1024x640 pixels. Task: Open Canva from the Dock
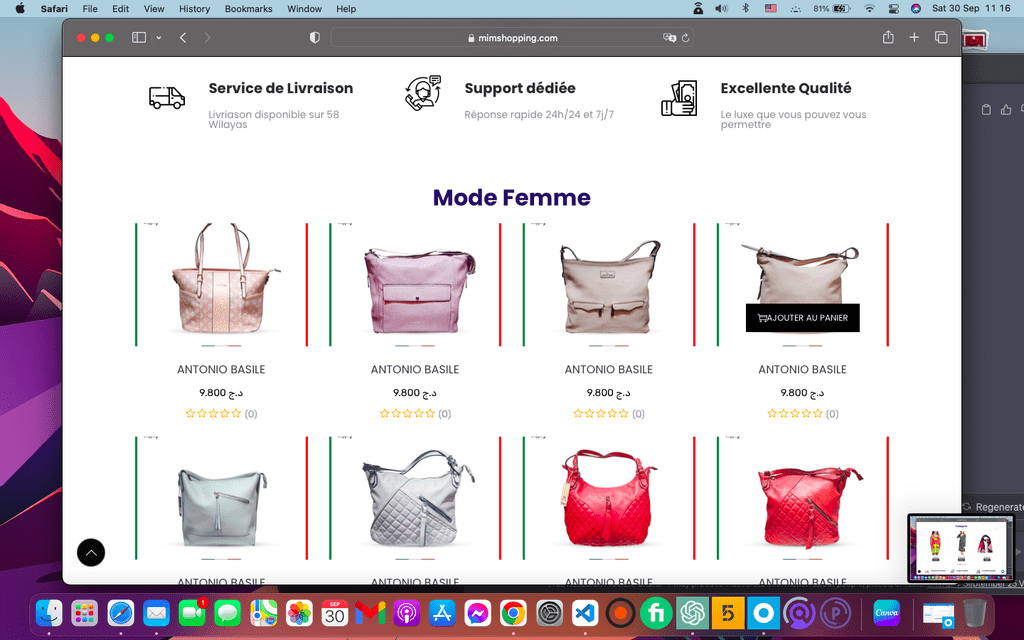click(x=886, y=613)
